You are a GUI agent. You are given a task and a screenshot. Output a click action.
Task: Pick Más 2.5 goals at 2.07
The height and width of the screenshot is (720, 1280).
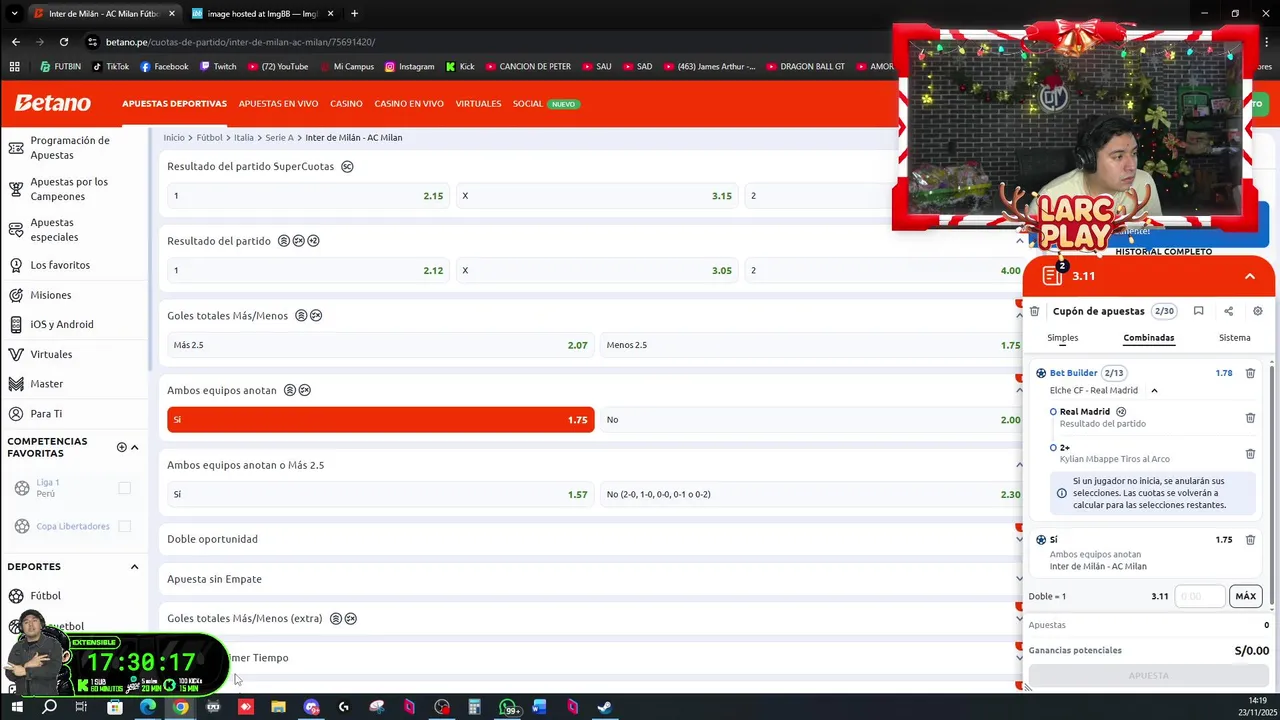pyautogui.click(x=381, y=345)
